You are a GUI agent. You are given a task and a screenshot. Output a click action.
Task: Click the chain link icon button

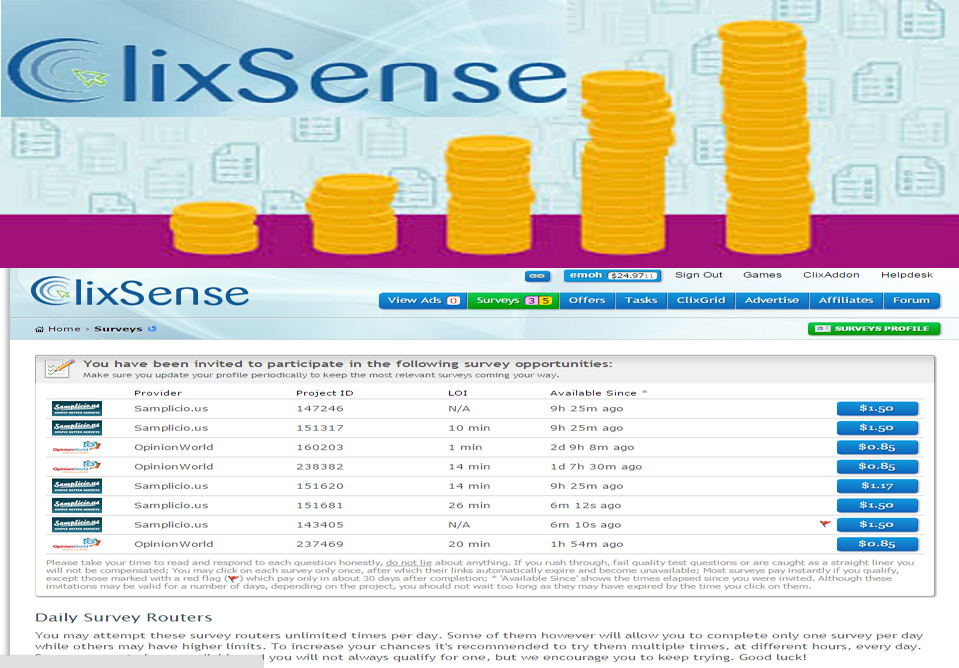537,276
